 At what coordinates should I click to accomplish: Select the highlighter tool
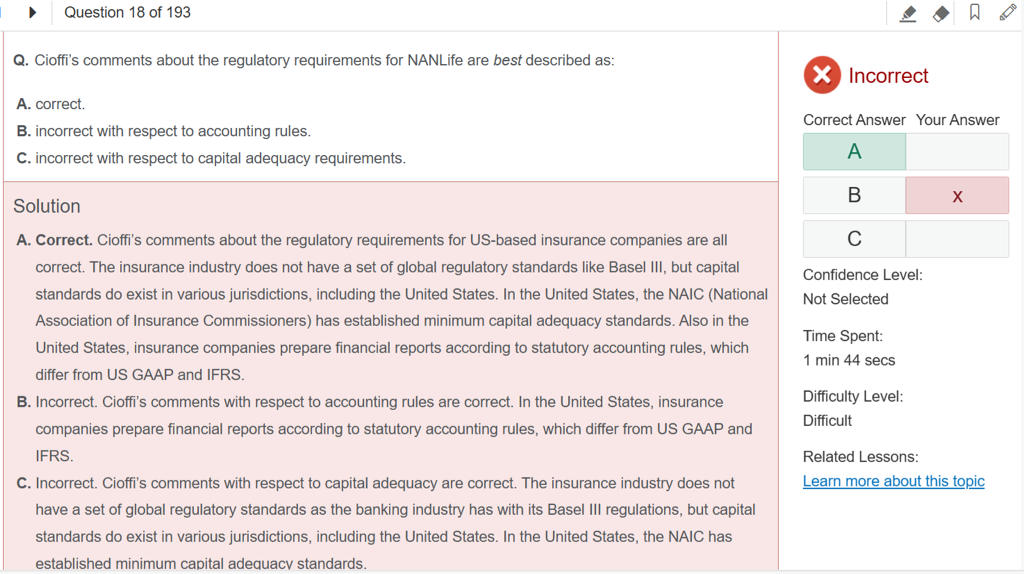point(908,13)
